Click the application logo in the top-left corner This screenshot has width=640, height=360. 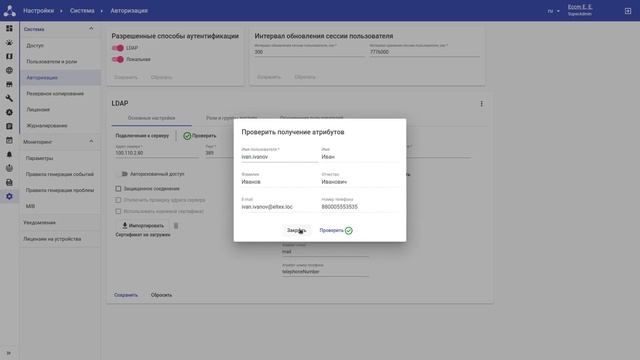click(x=9, y=11)
